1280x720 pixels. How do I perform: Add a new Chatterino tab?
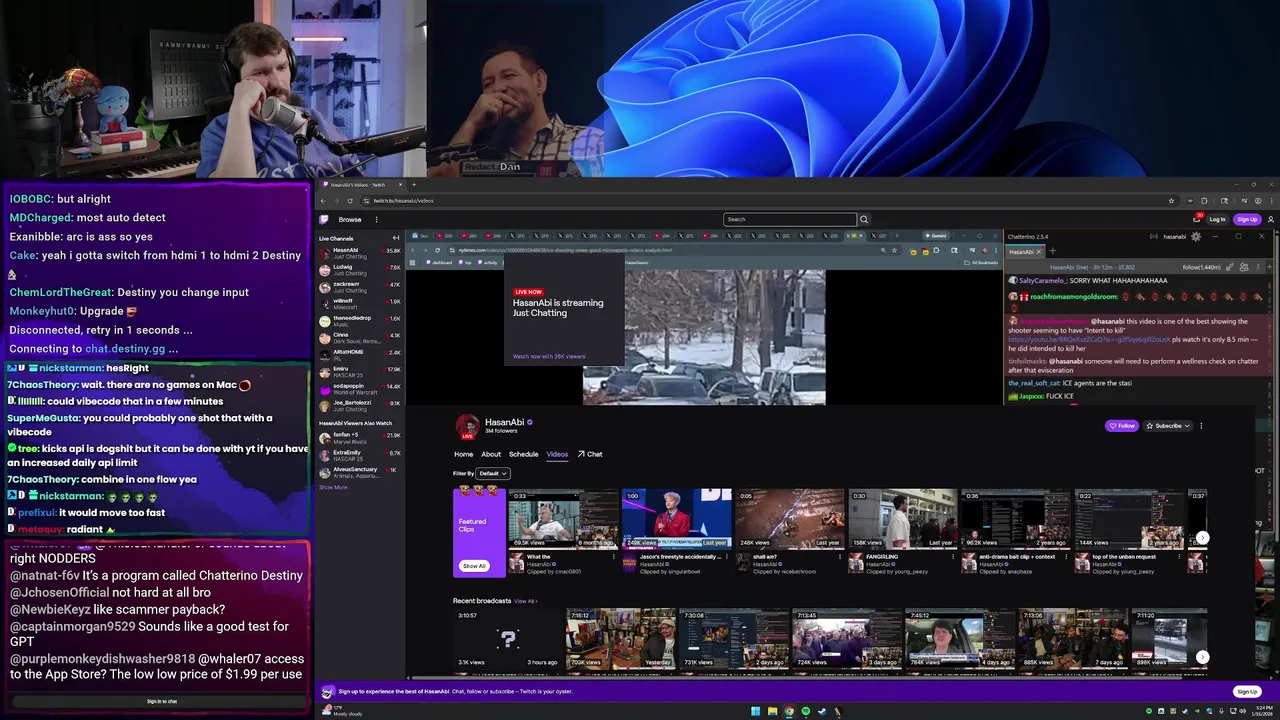click(1052, 251)
